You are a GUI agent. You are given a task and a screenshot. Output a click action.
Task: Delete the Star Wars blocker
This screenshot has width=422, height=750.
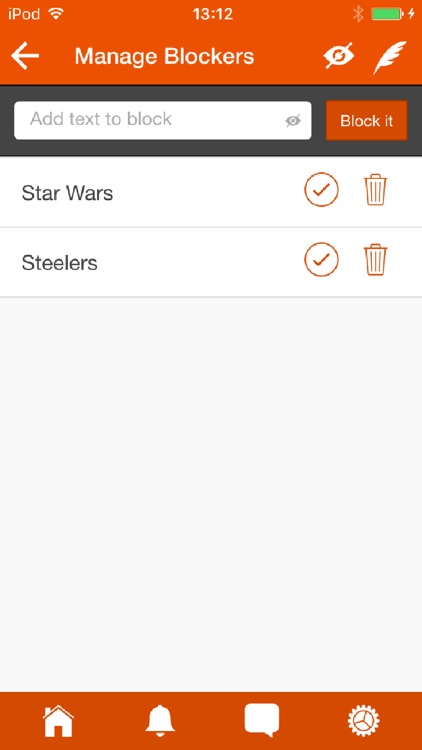coord(376,190)
